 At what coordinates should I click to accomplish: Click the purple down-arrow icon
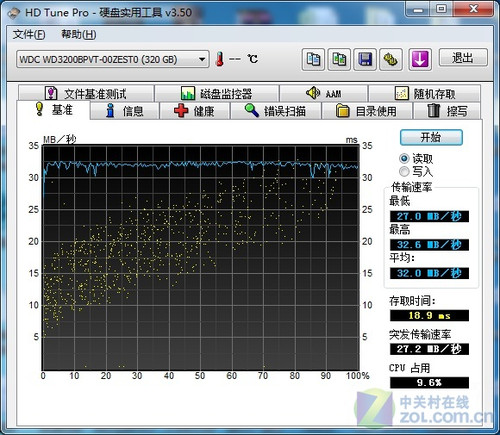tap(420, 59)
